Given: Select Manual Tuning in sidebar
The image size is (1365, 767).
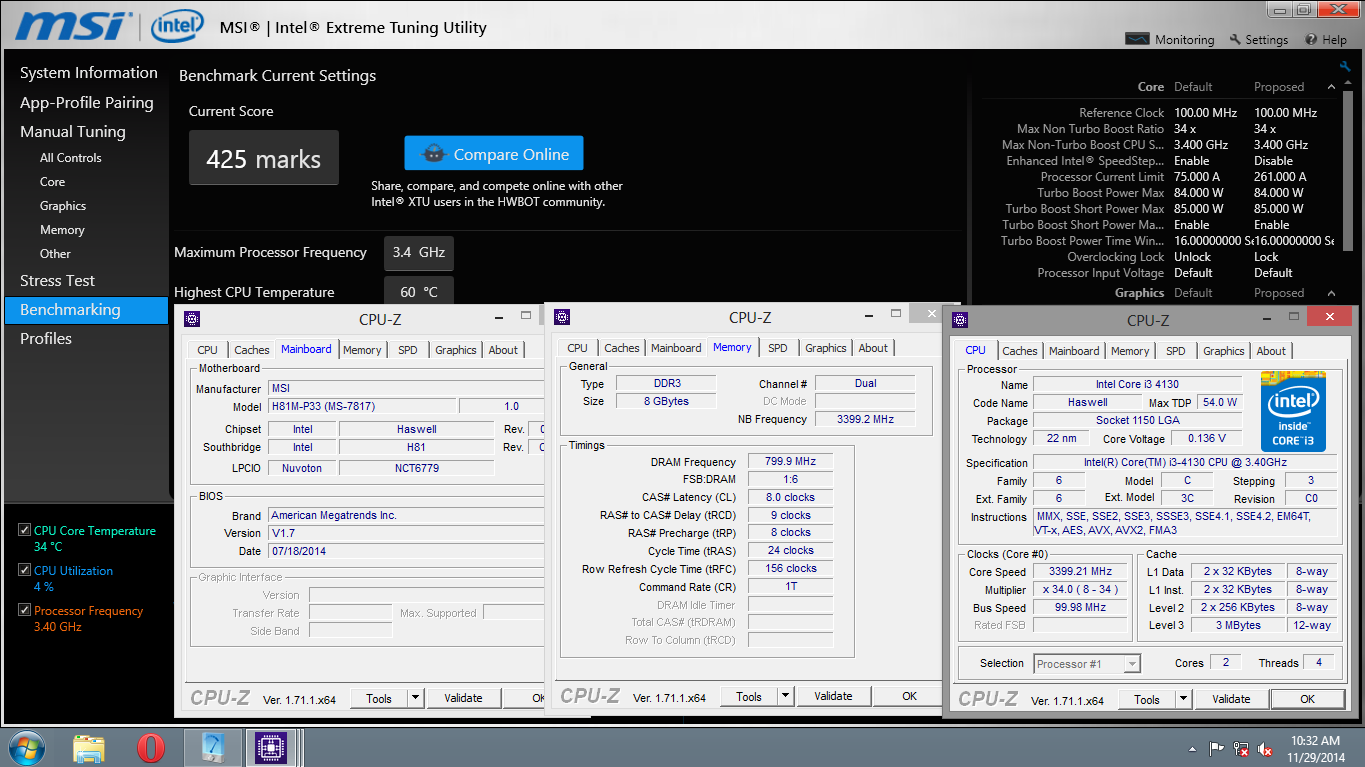Looking at the screenshot, I should pyautogui.click(x=73, y=131).
